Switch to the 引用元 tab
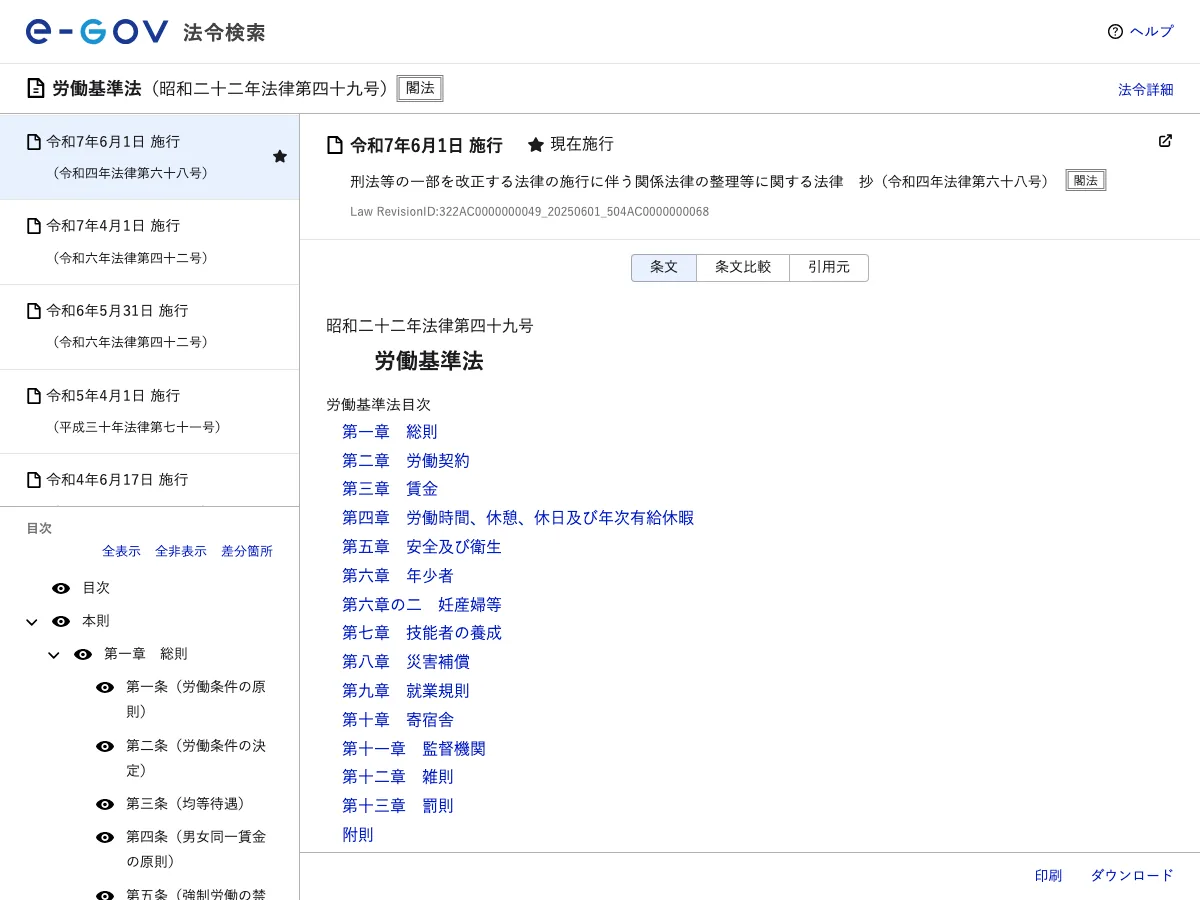This screenshot has width=1200, height=900. [x=829, y=268]
